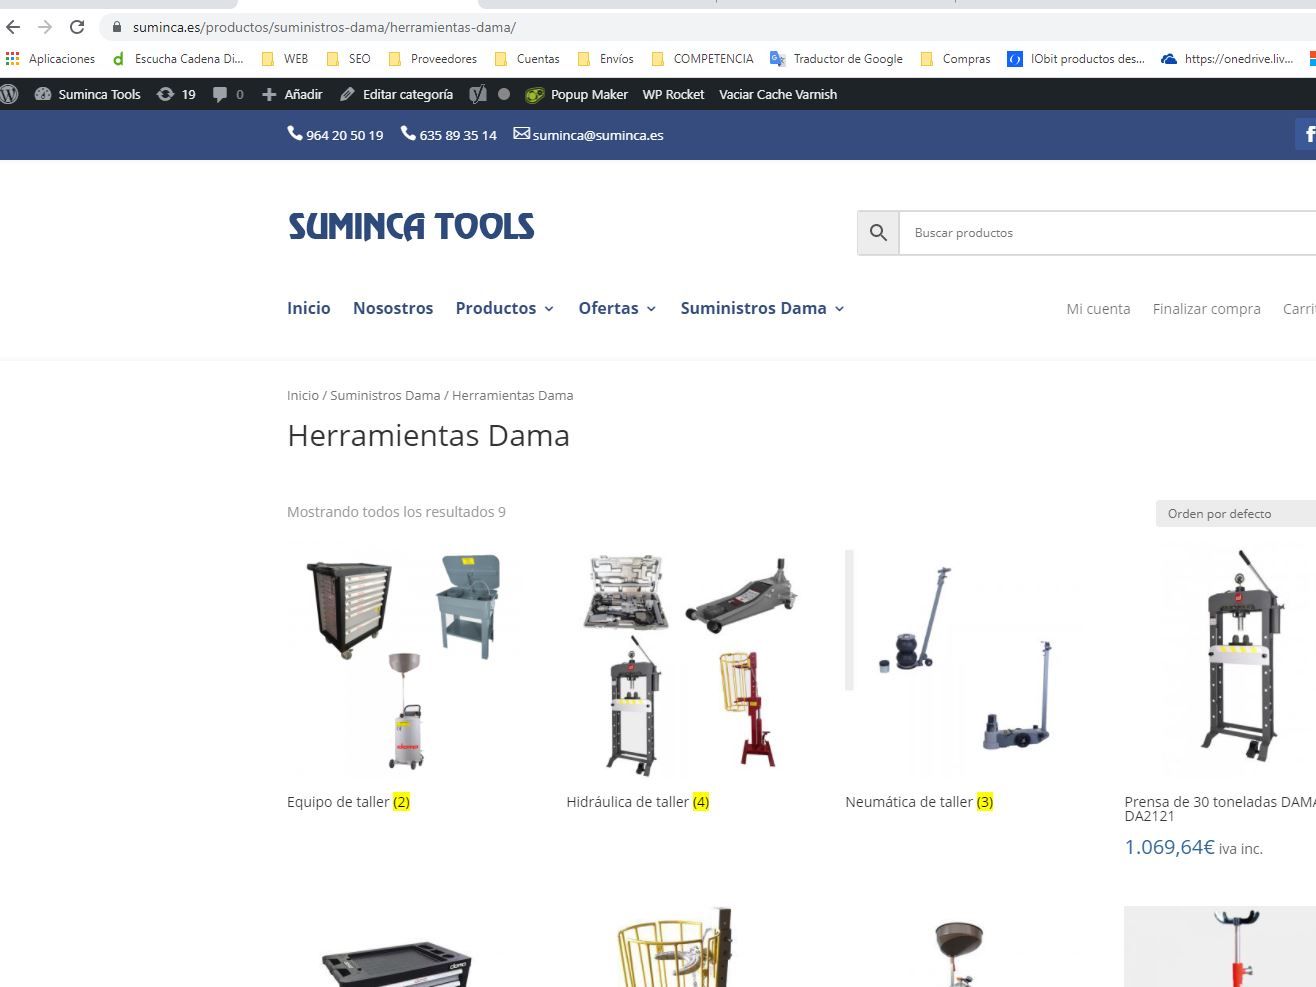Click Herramientas Dama page heading
The height and width of the screenshot is (987, 1316).
[x=428, y=436]
